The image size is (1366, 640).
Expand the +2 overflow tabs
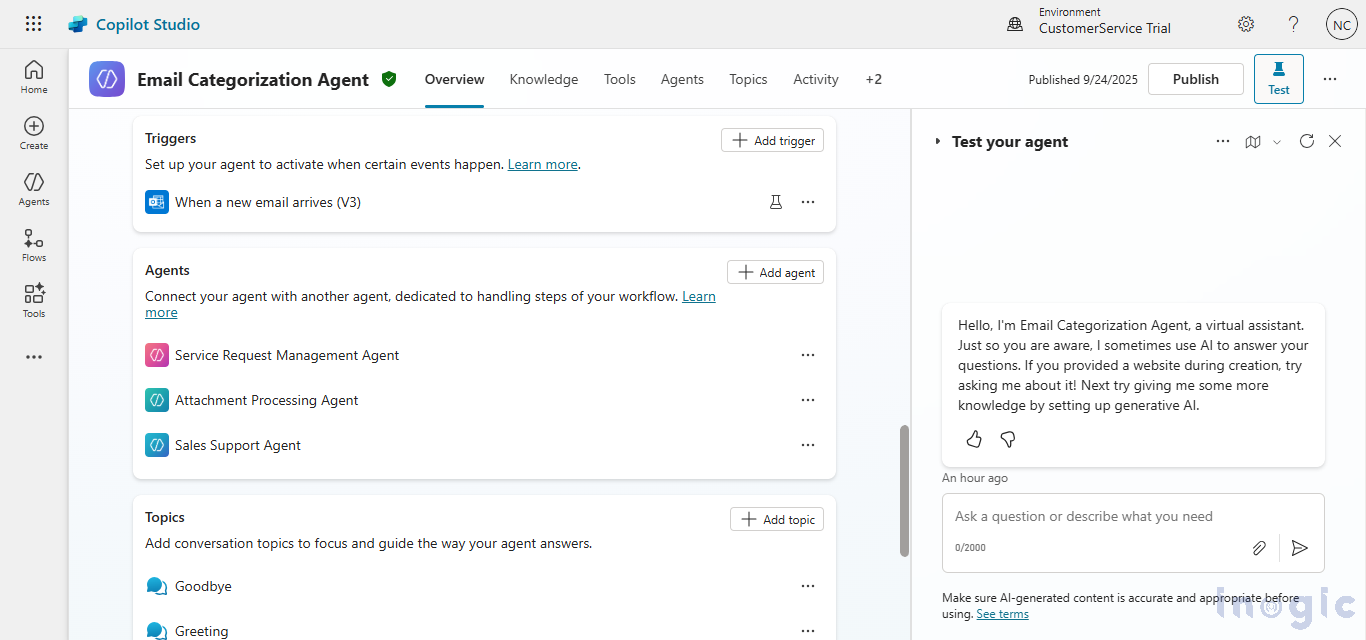pyautogui.click(x=873, y=79)
